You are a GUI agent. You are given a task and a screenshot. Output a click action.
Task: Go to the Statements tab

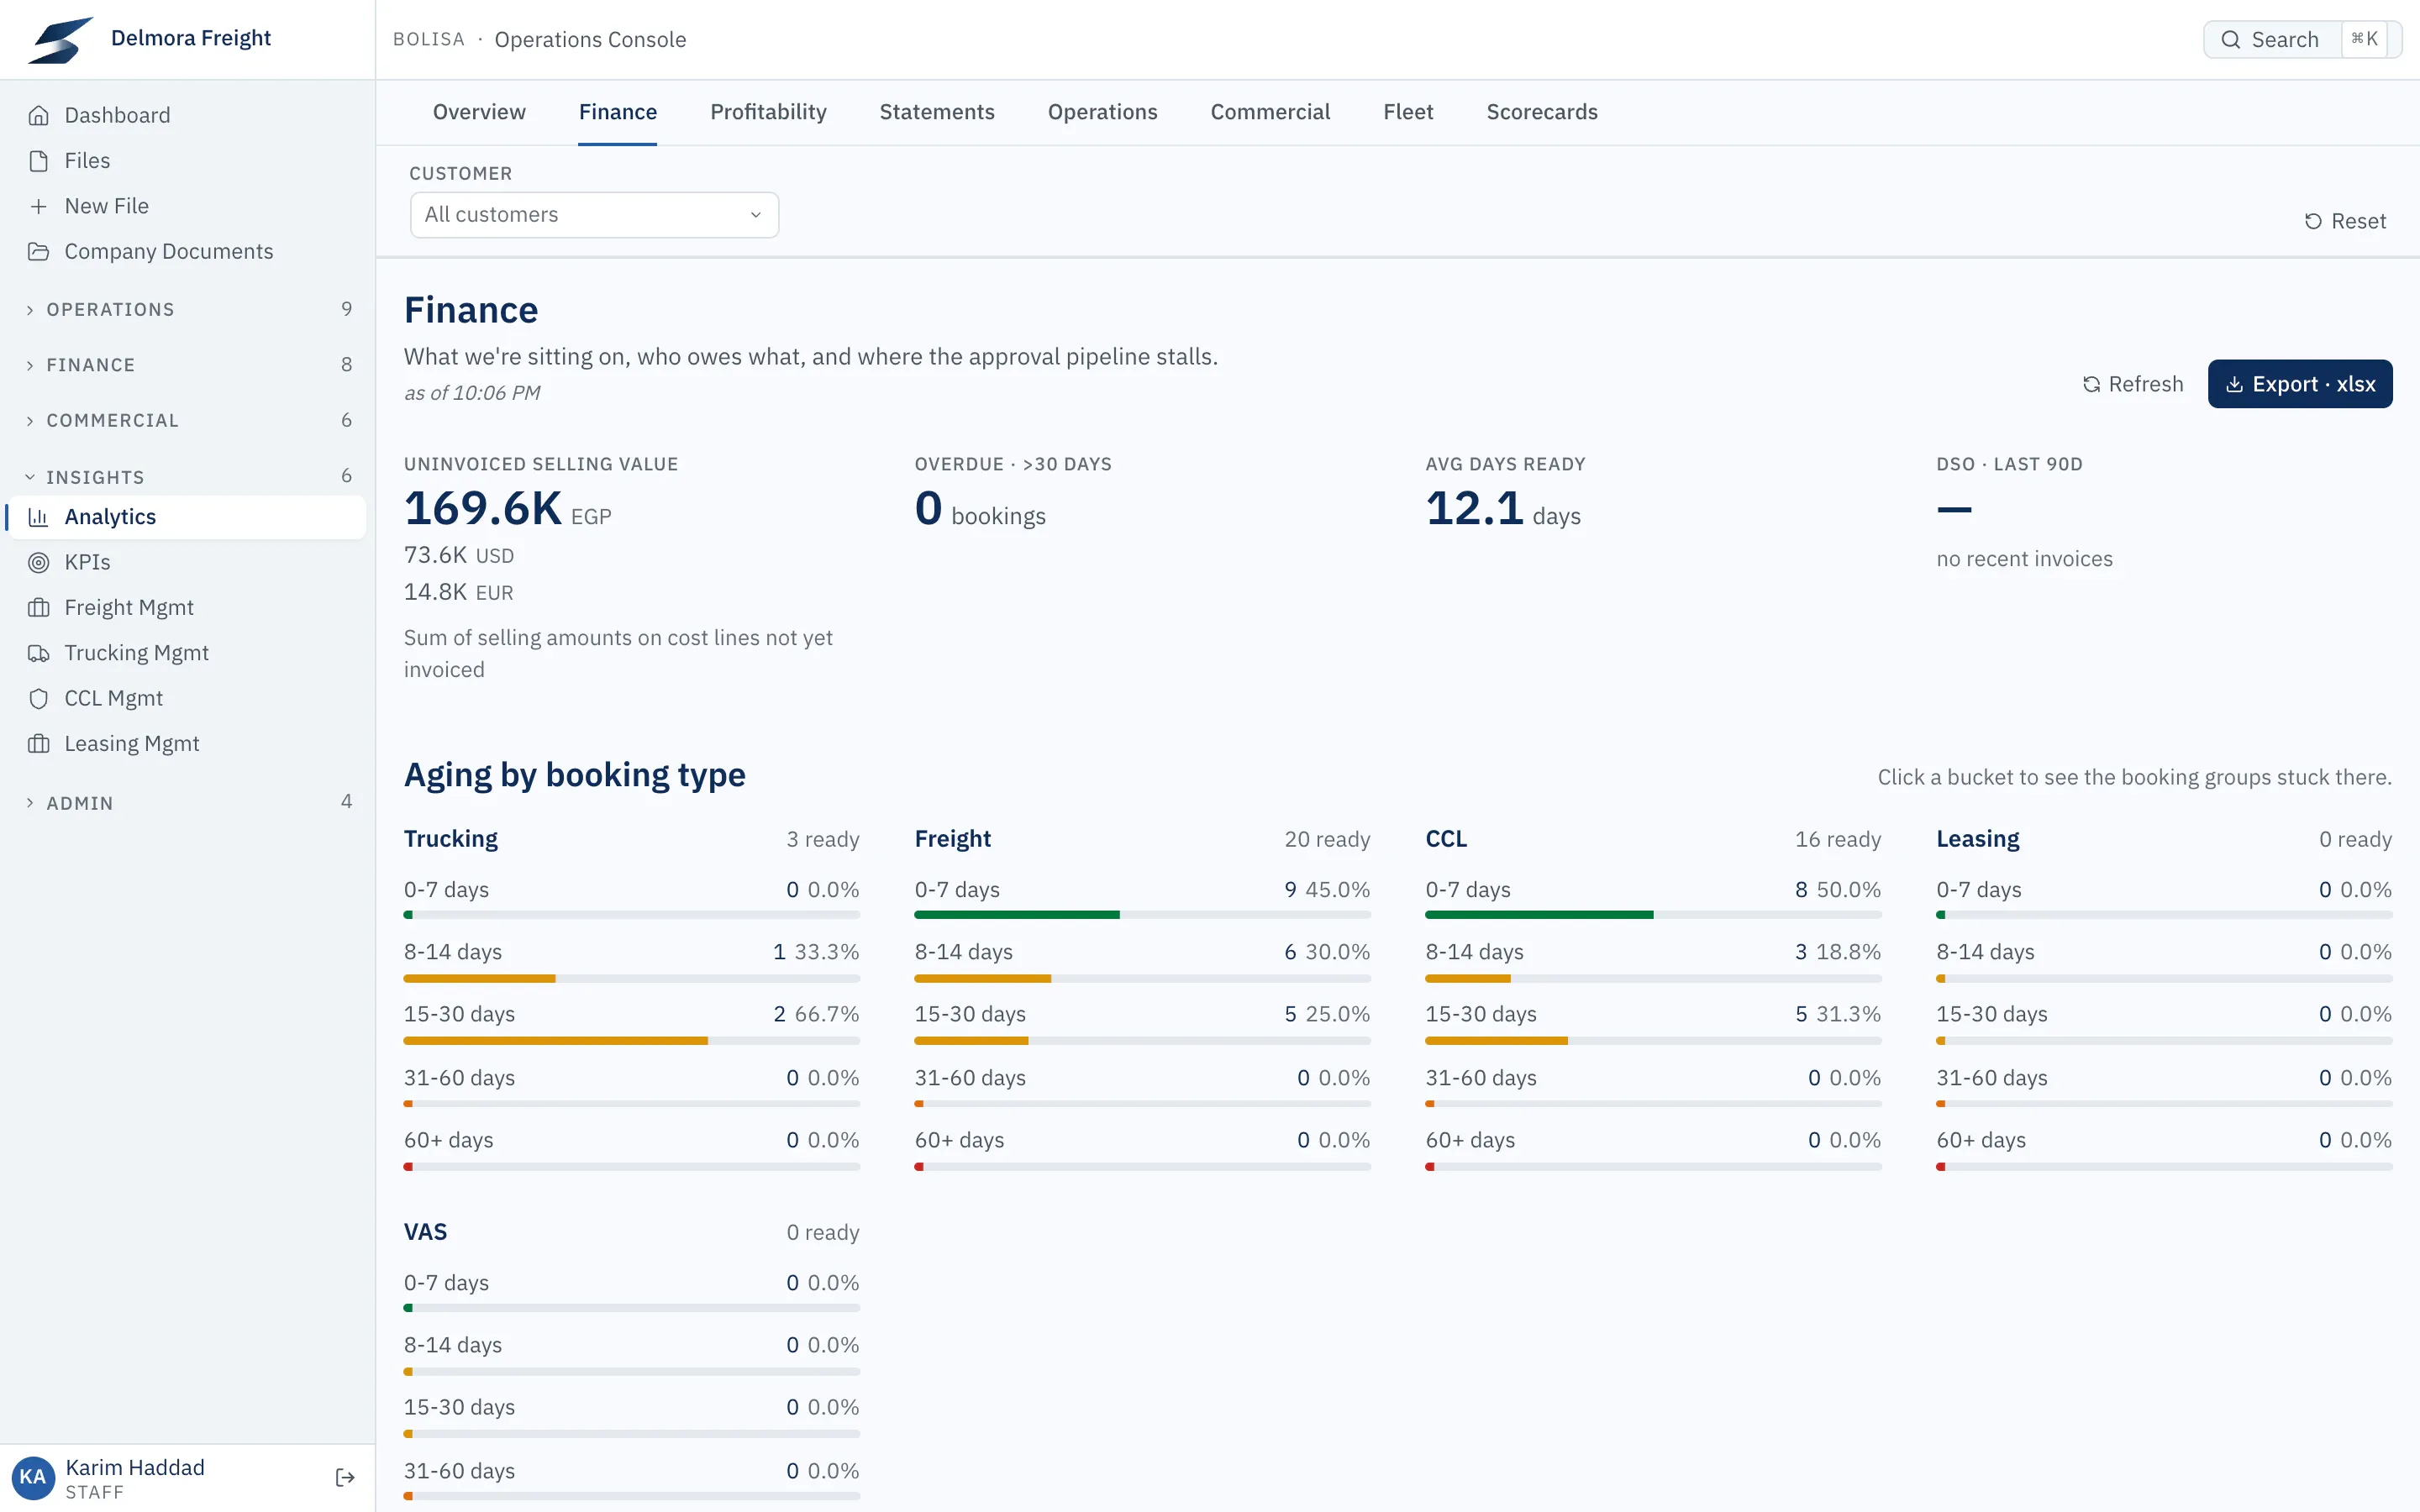tap(937, 112)
